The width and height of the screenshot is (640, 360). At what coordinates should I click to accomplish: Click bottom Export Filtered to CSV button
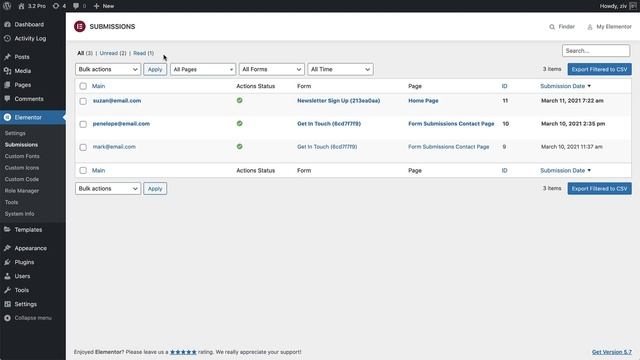point(600,189)
